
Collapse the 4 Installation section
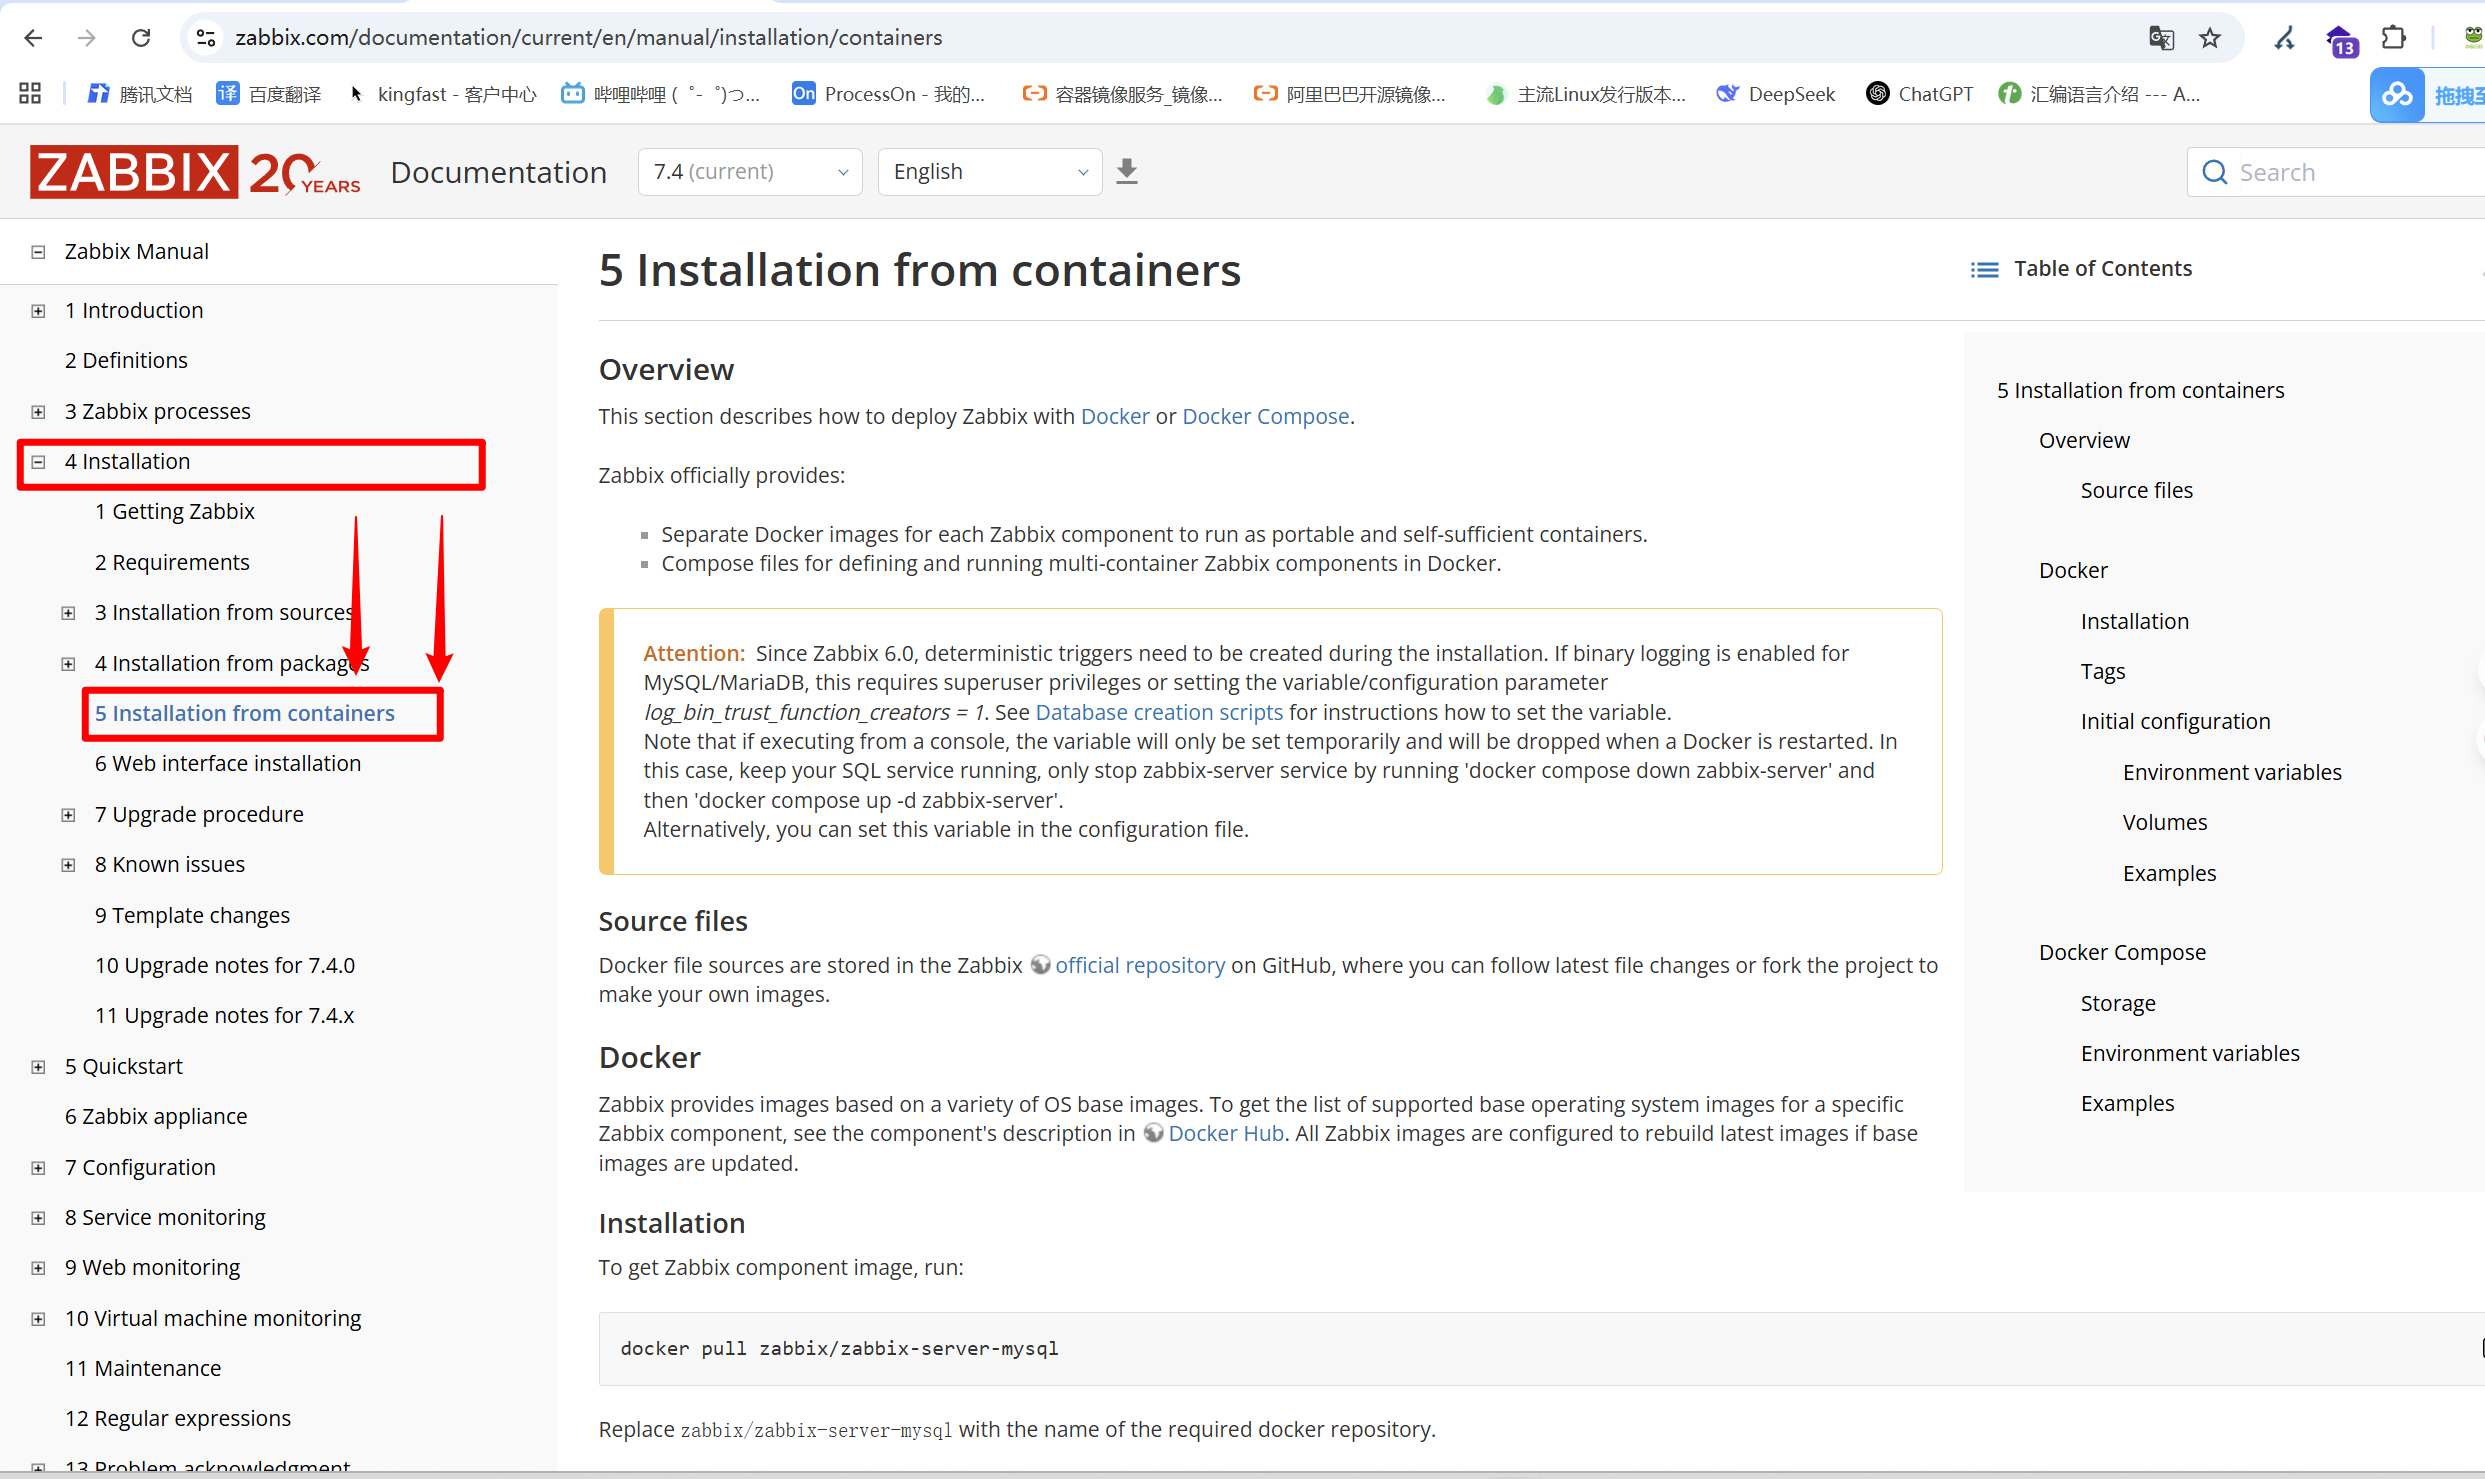point(38,462)
